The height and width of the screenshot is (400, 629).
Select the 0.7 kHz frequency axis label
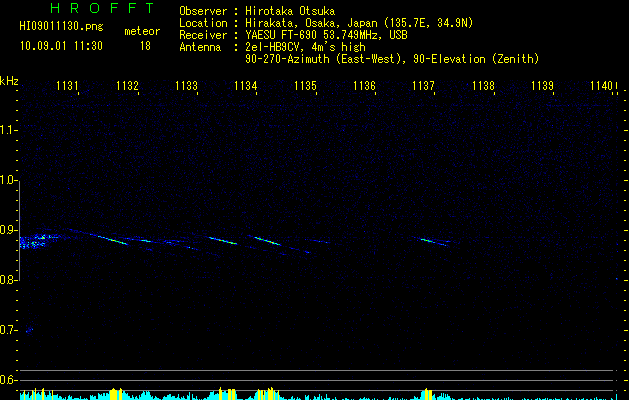[8, 330]
